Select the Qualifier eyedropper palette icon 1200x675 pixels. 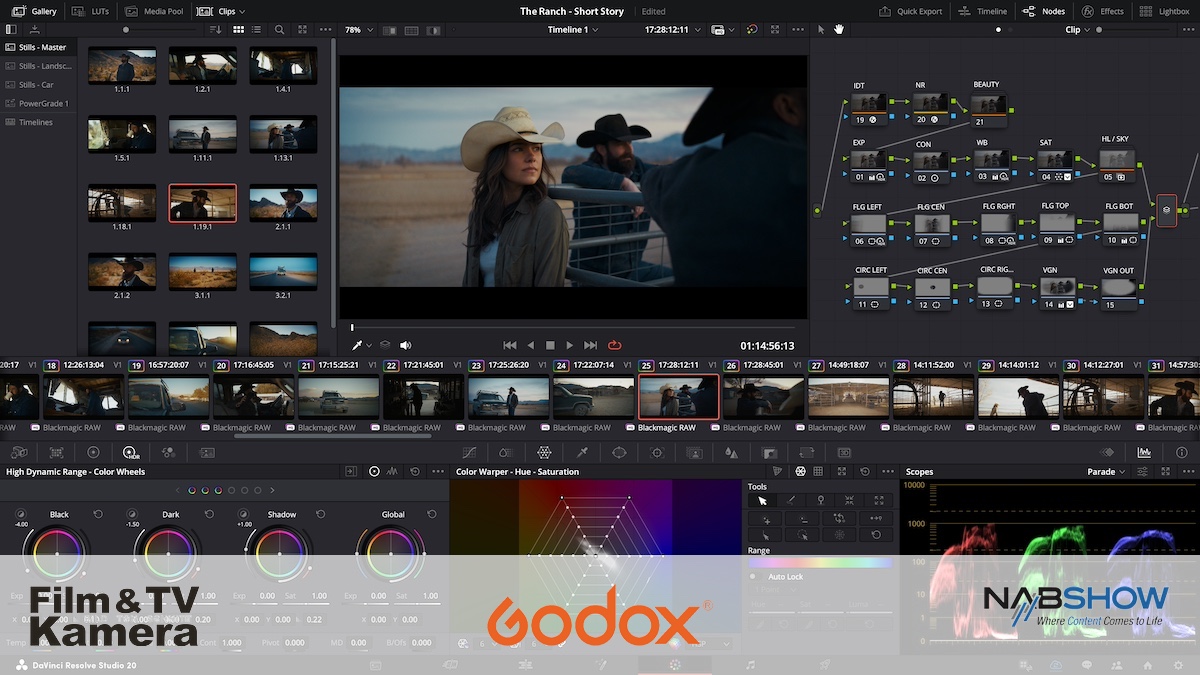coord(582,453)
